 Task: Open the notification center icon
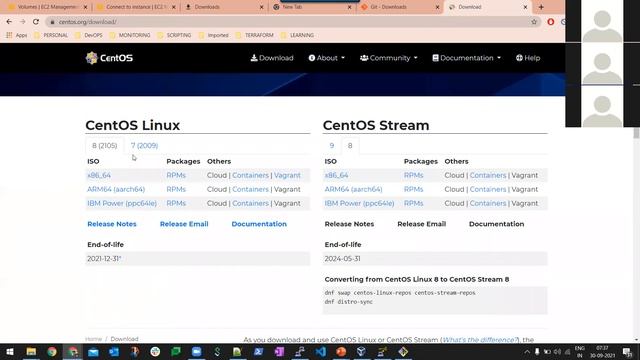[x=627, y=351]
